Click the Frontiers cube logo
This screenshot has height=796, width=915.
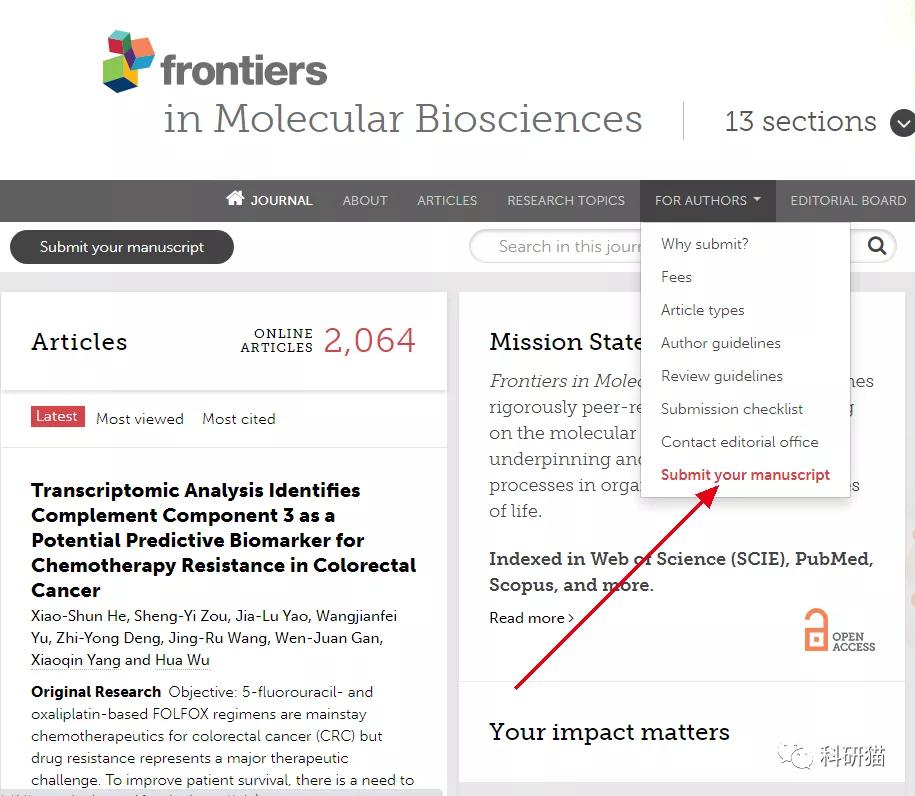point(129,61)
